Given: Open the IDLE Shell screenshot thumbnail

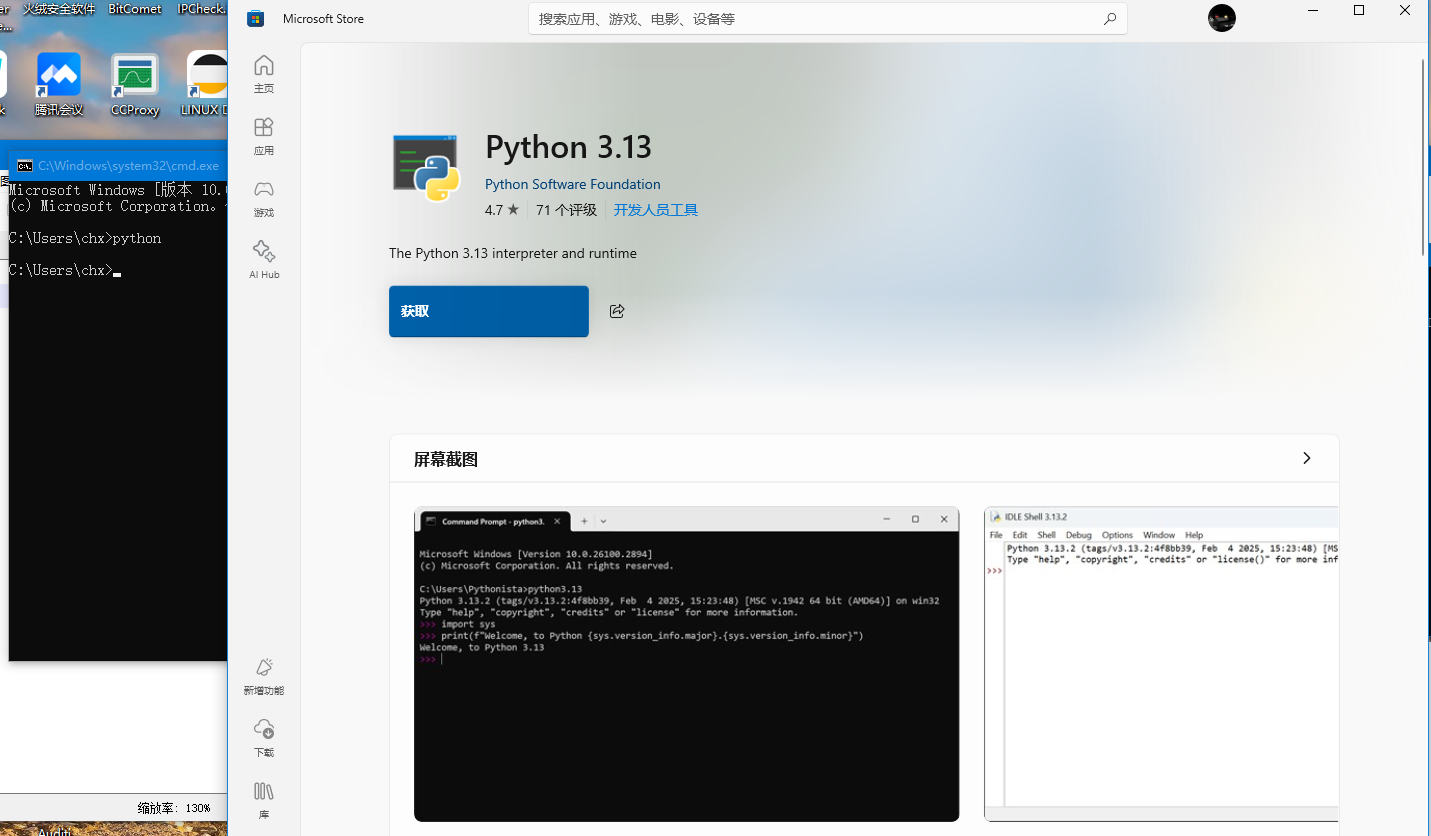Looking at the screenshot, I should click(1161, 664).
